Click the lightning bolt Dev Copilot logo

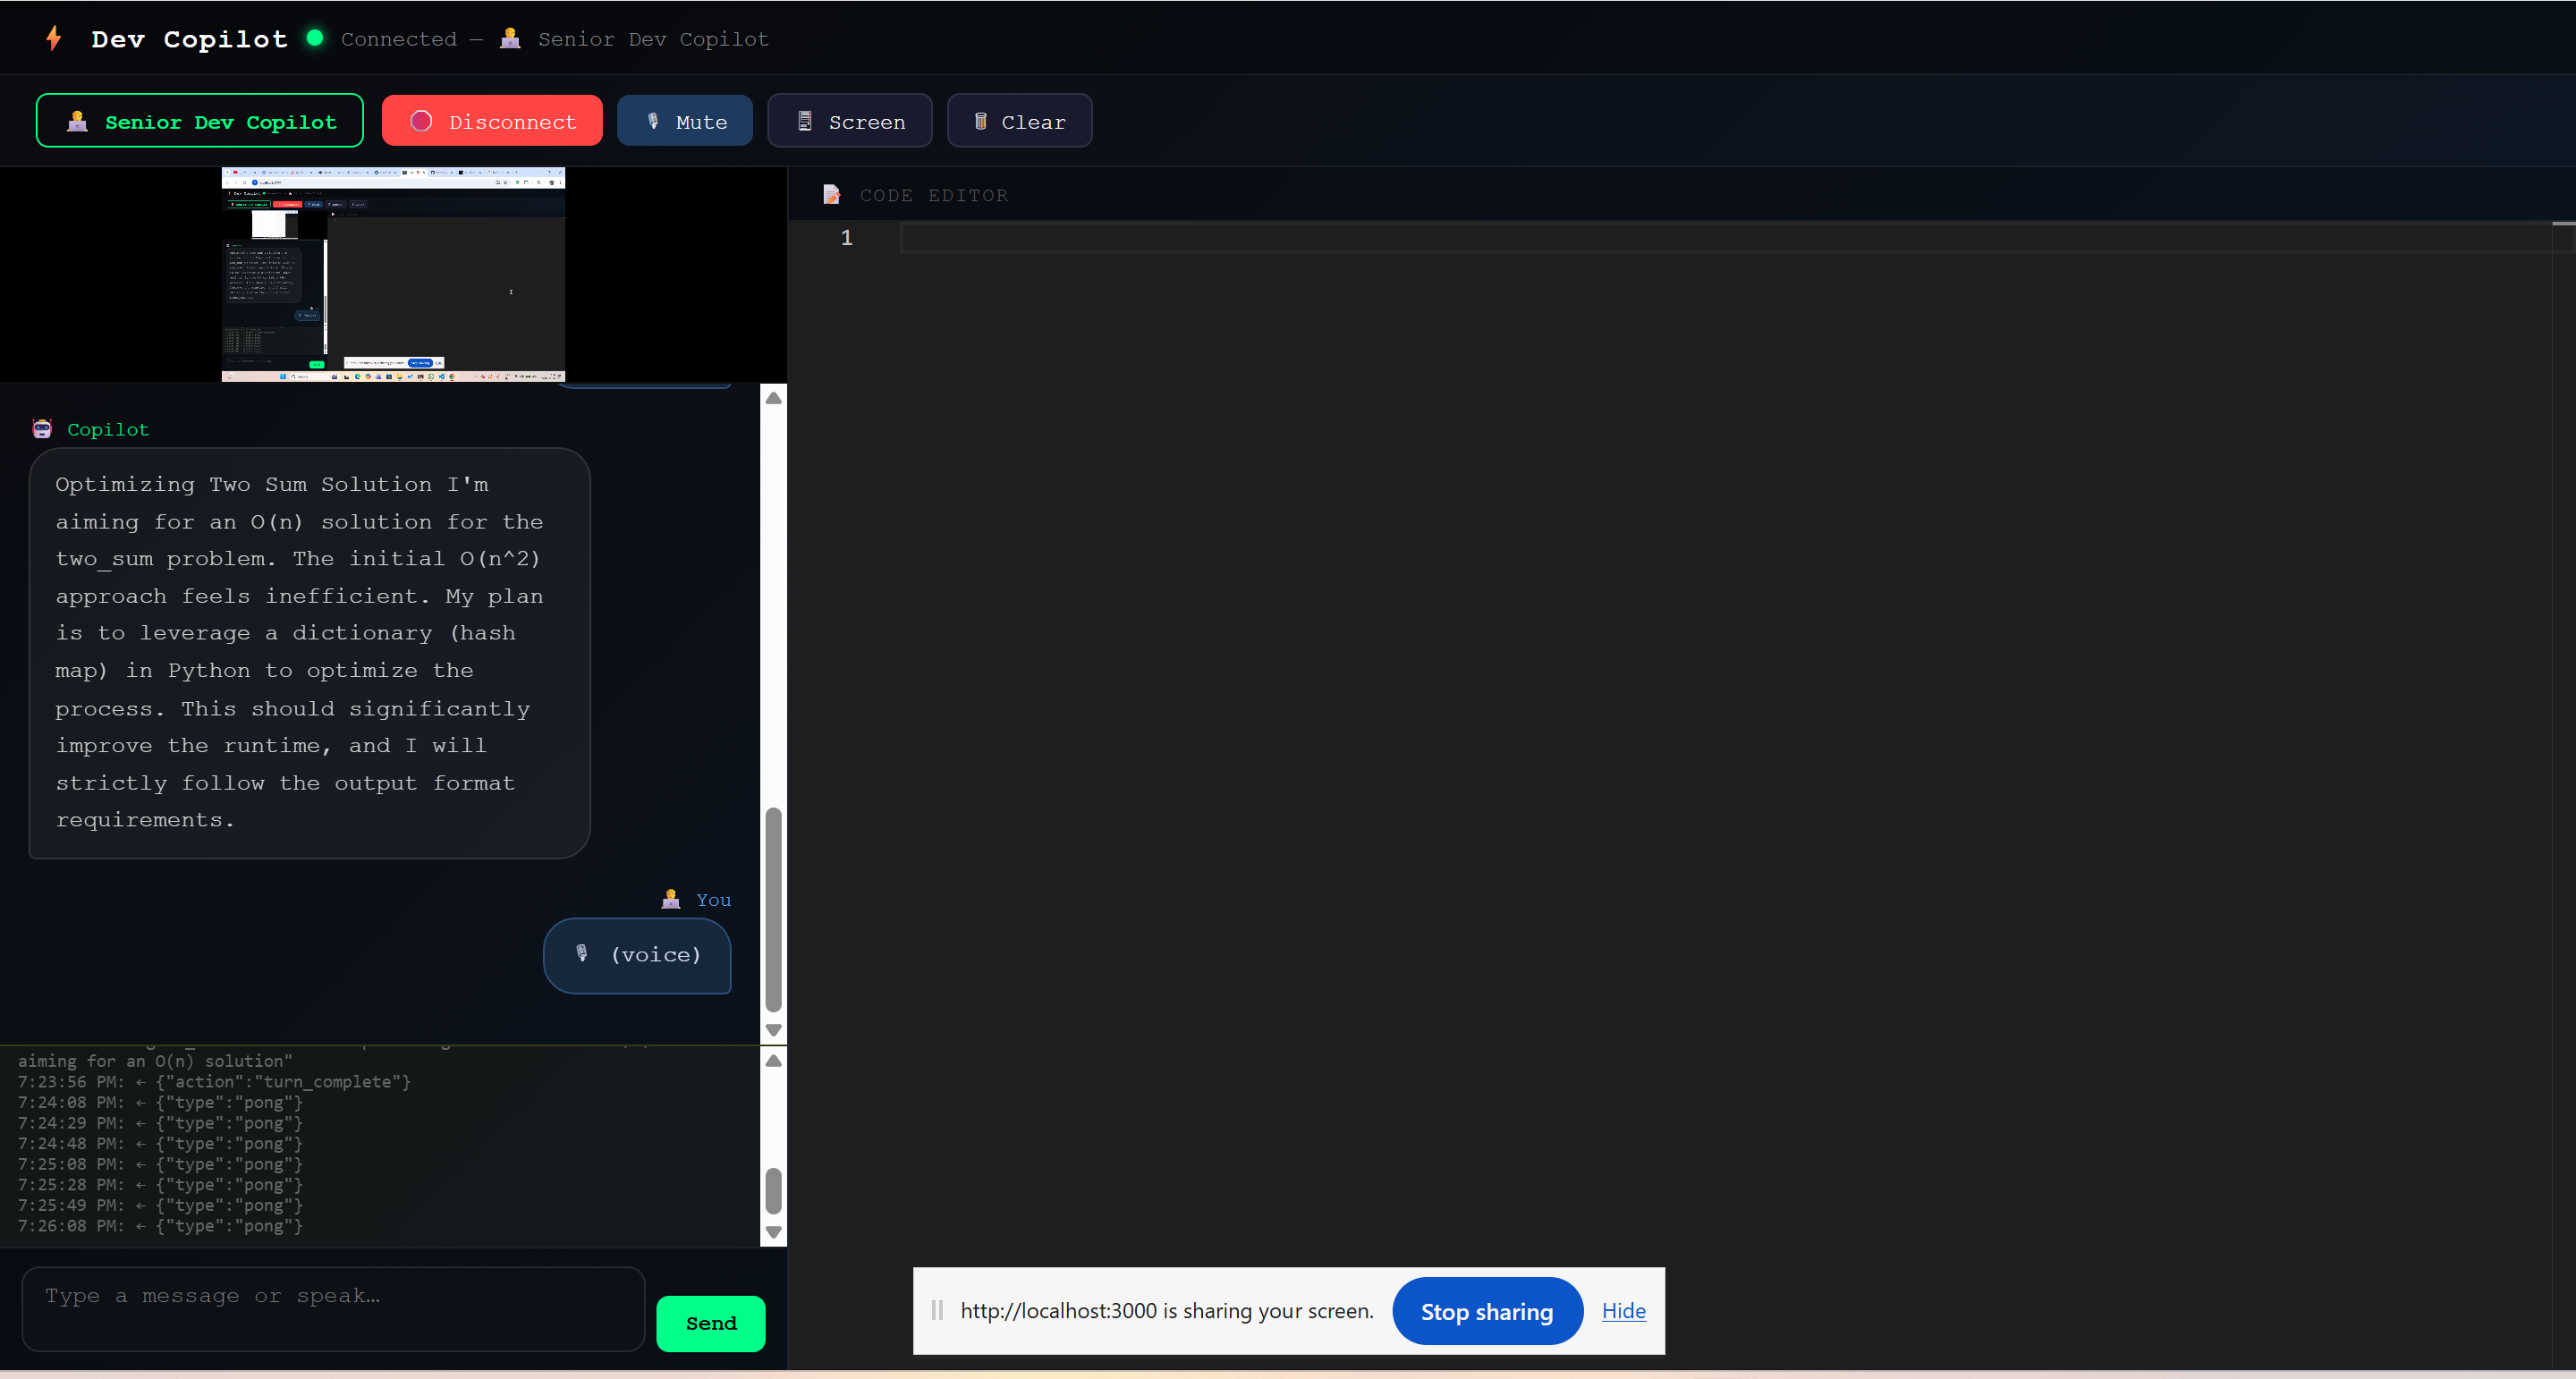pos(54,38)
